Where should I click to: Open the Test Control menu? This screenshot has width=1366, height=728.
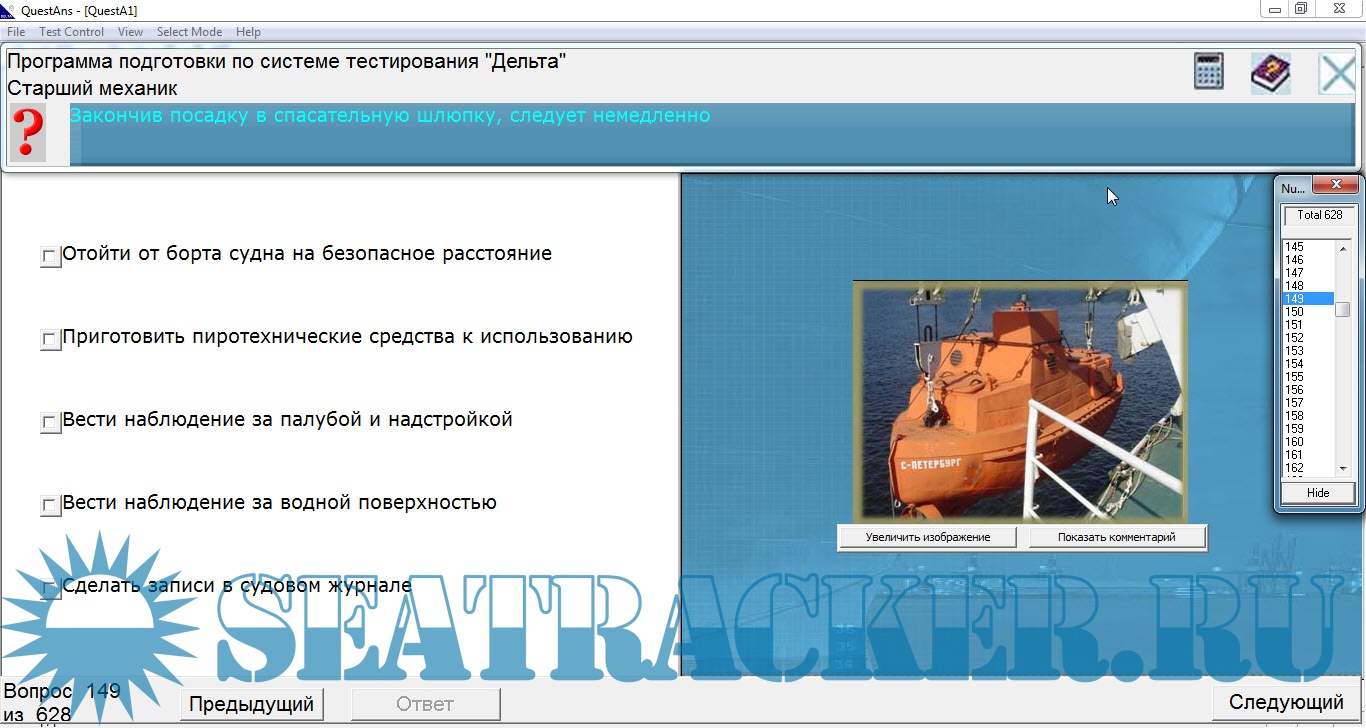[71, 32]
